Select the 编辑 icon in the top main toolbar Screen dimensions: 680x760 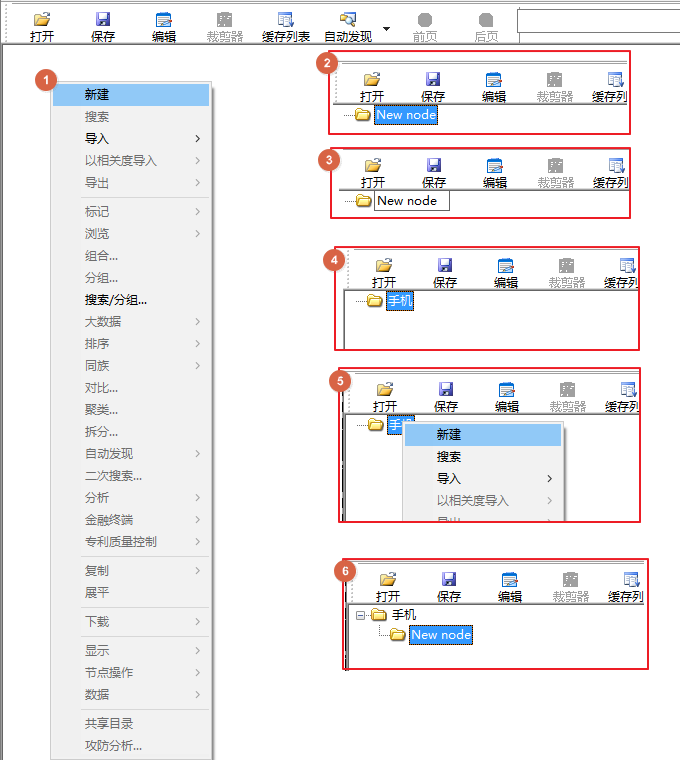point(163,20)
